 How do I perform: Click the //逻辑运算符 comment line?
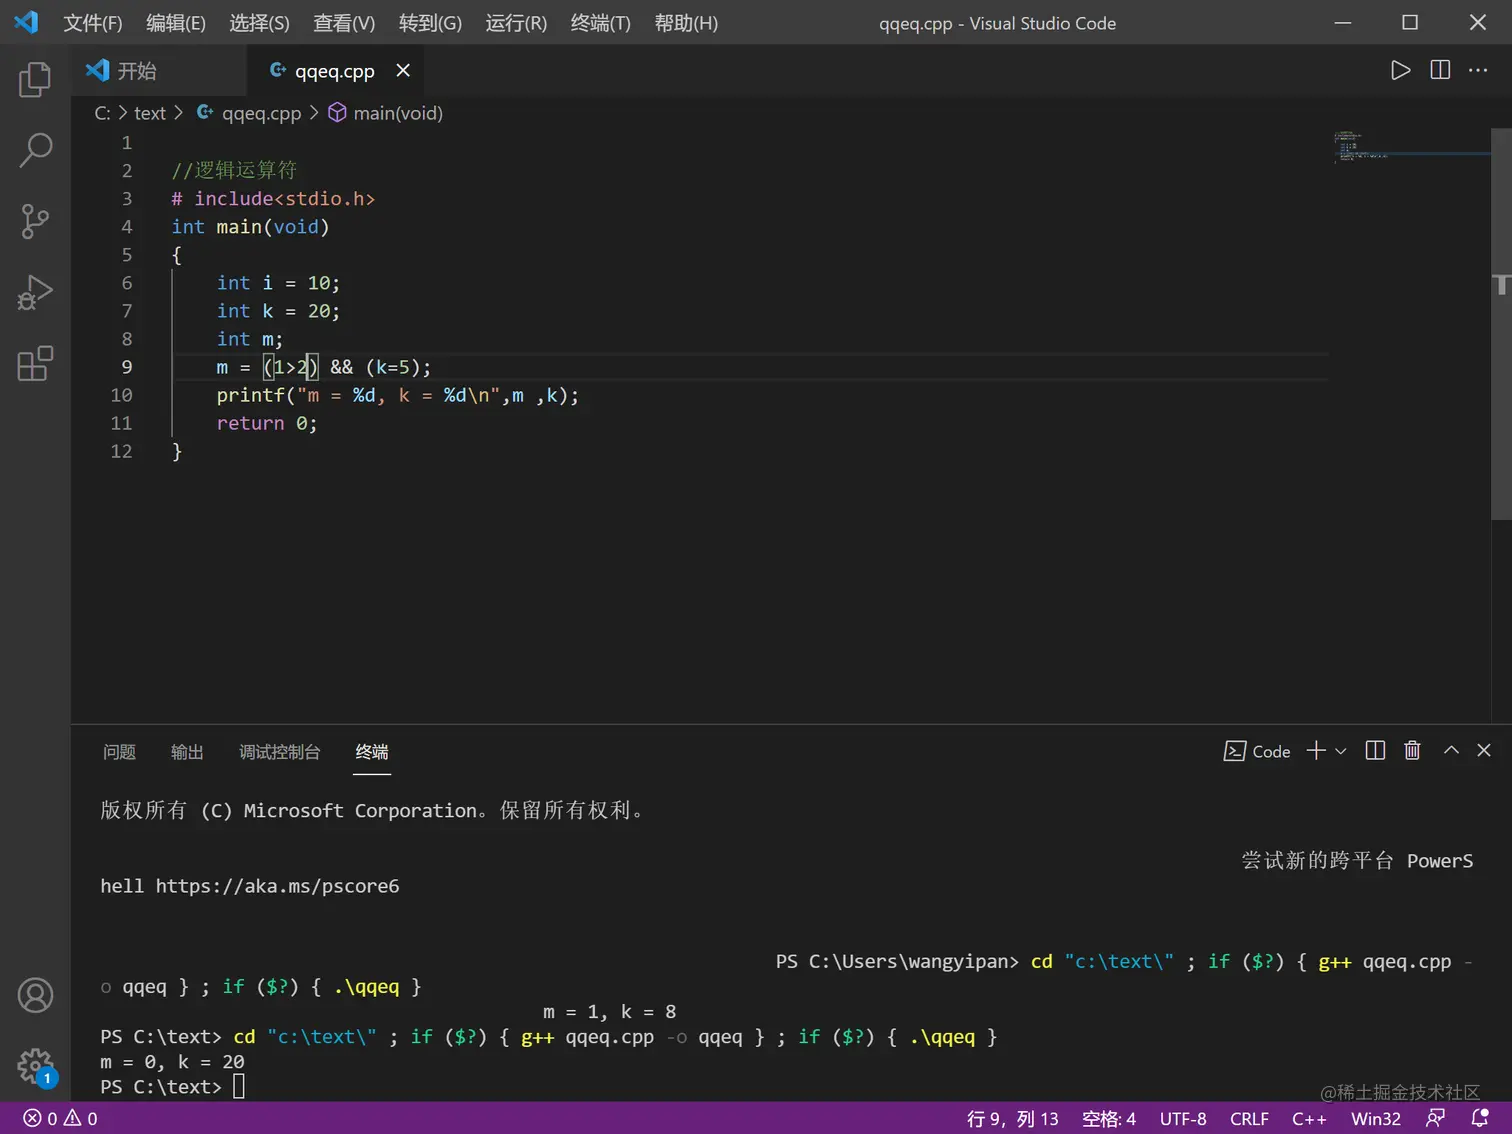point(234,170)
